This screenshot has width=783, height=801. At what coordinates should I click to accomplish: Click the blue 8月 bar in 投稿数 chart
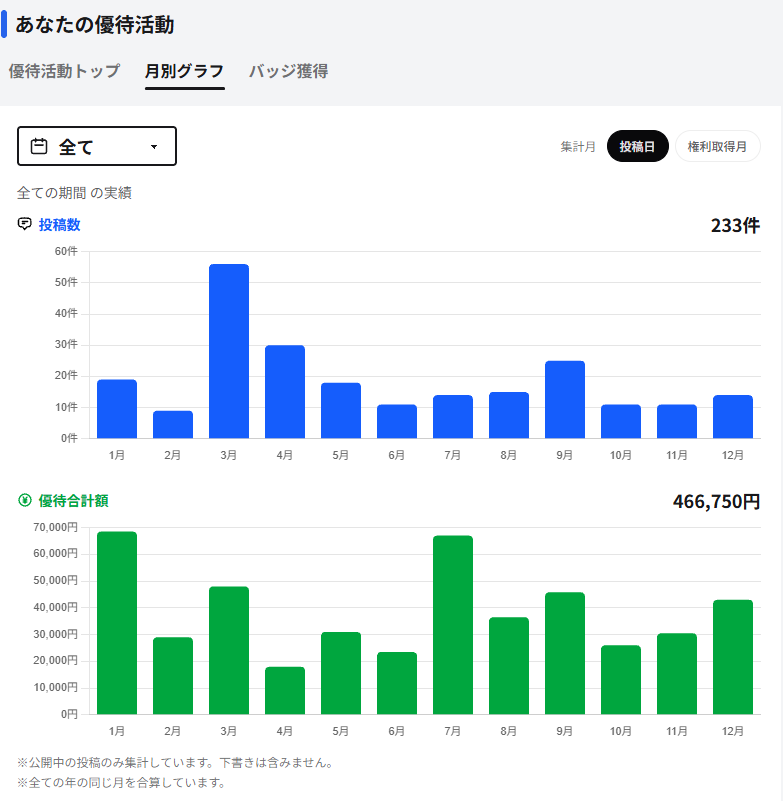(x=509, y=415)
